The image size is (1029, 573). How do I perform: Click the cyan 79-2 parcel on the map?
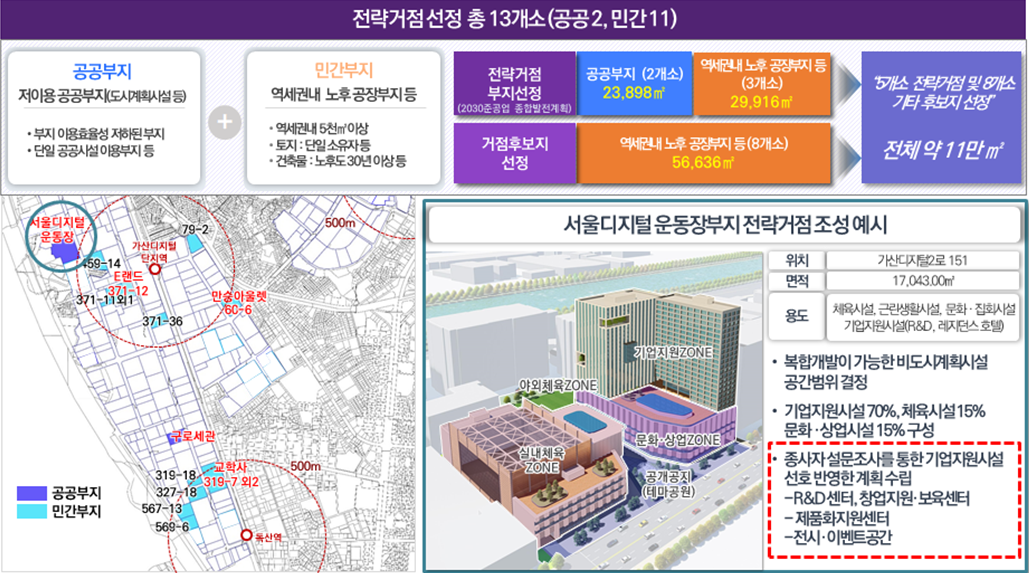coord(195,244)
